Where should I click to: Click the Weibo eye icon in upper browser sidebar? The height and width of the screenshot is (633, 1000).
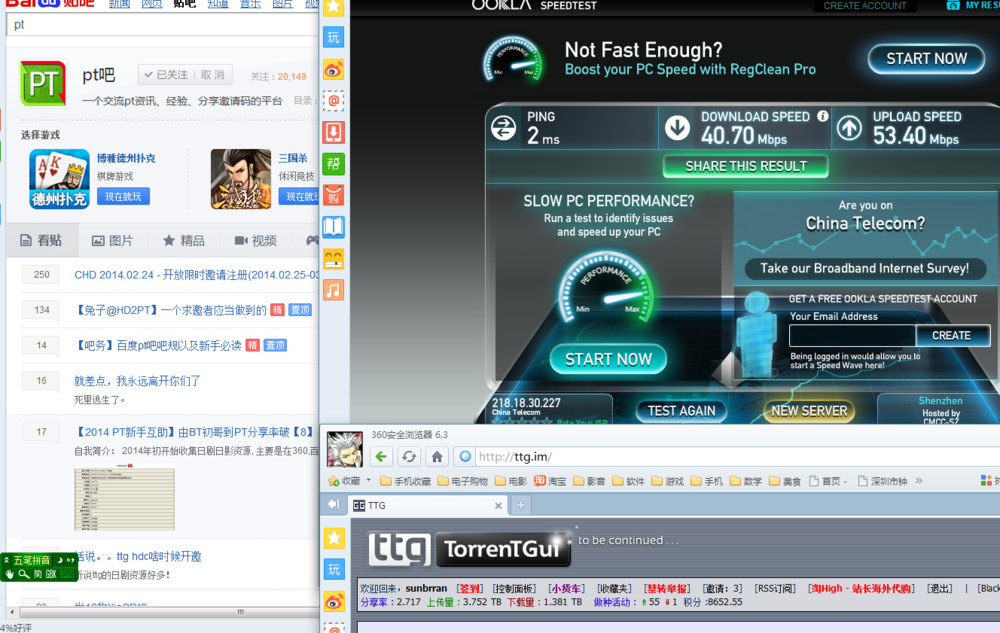pos(334,69)
